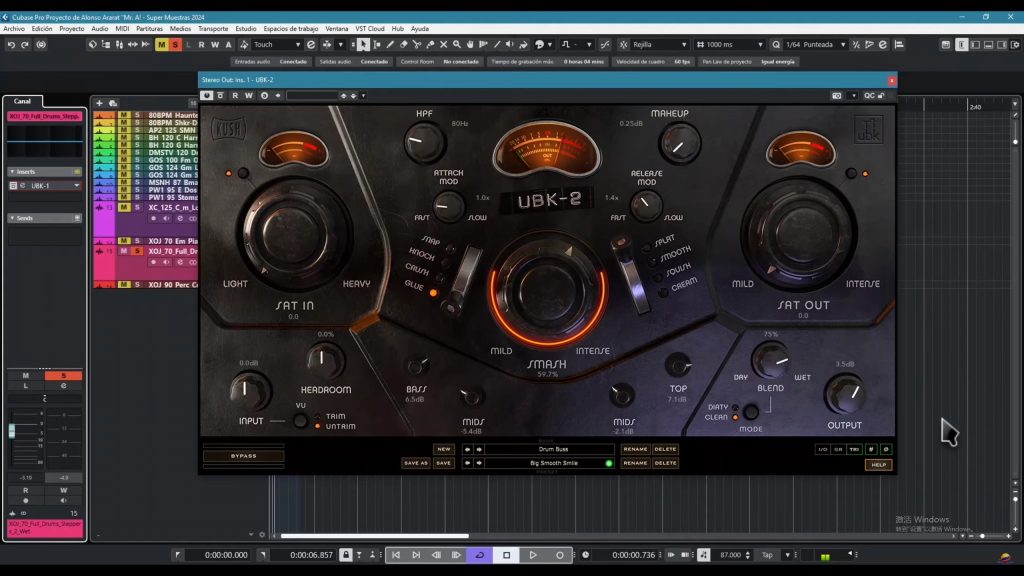Select next preset with right arrow beside Big Smooth Smile
The height and width of the screenshot is (576, 1024).
pyautogui.click(x=479, y=463)
